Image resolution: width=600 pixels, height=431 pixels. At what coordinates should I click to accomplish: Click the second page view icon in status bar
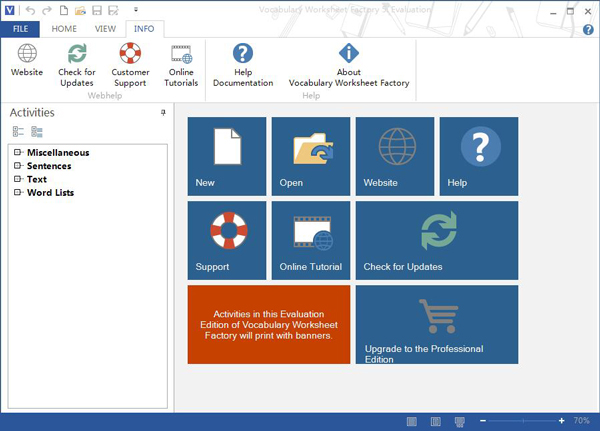tap(435, 421)
